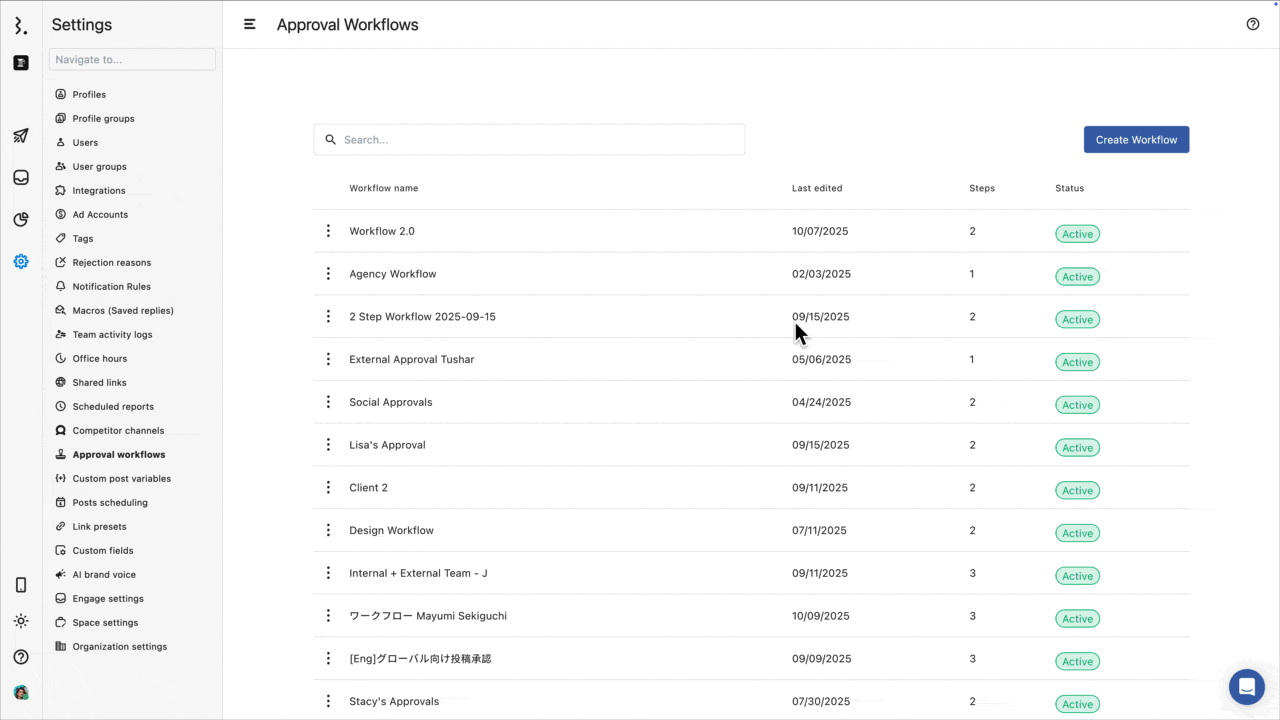Open the Social Approvals workflow

pyautogui.click(x=391, y=402)
